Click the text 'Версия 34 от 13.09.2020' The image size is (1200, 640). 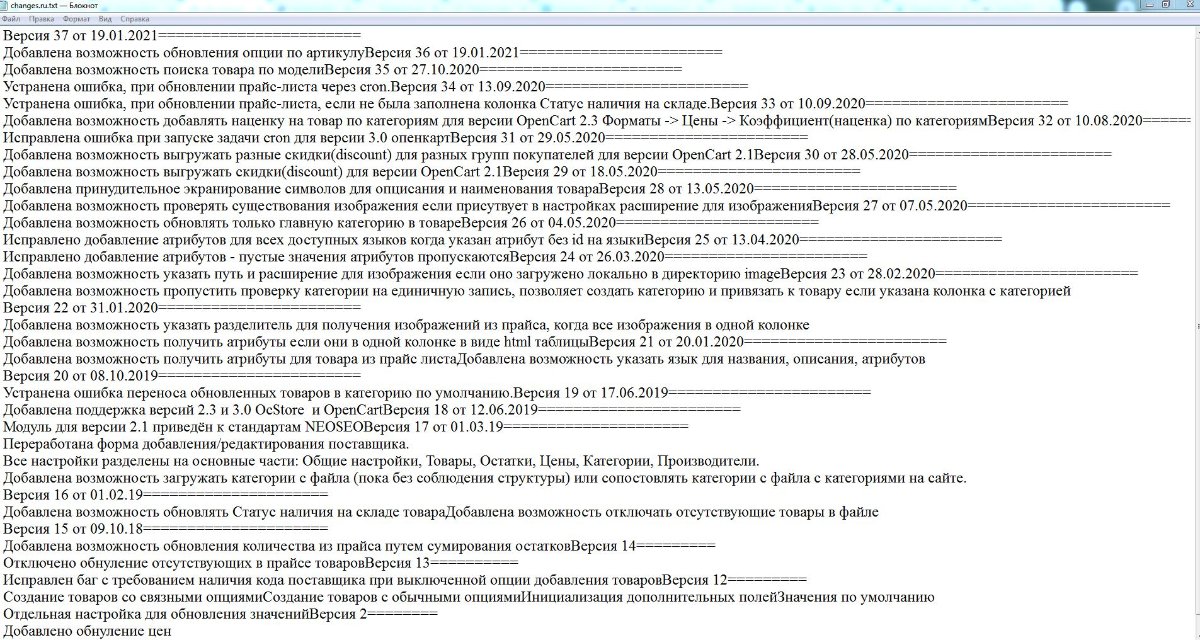click(x=470, y=86)
